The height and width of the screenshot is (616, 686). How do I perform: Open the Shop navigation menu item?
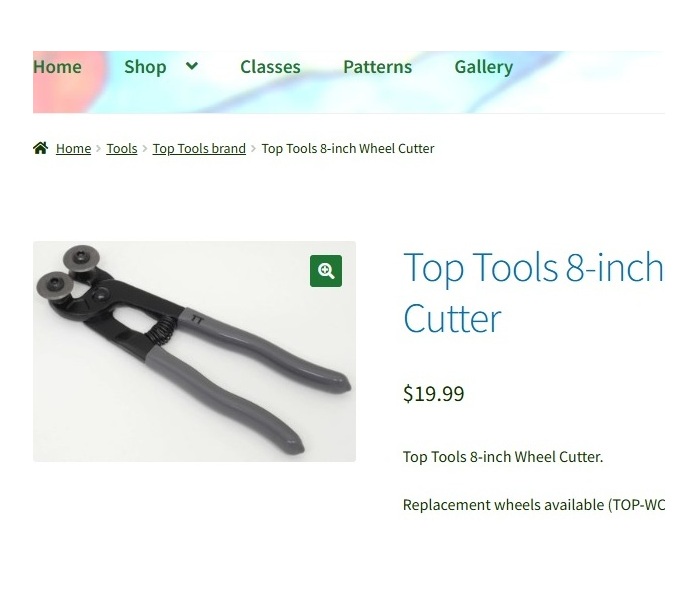click(145, 67)
